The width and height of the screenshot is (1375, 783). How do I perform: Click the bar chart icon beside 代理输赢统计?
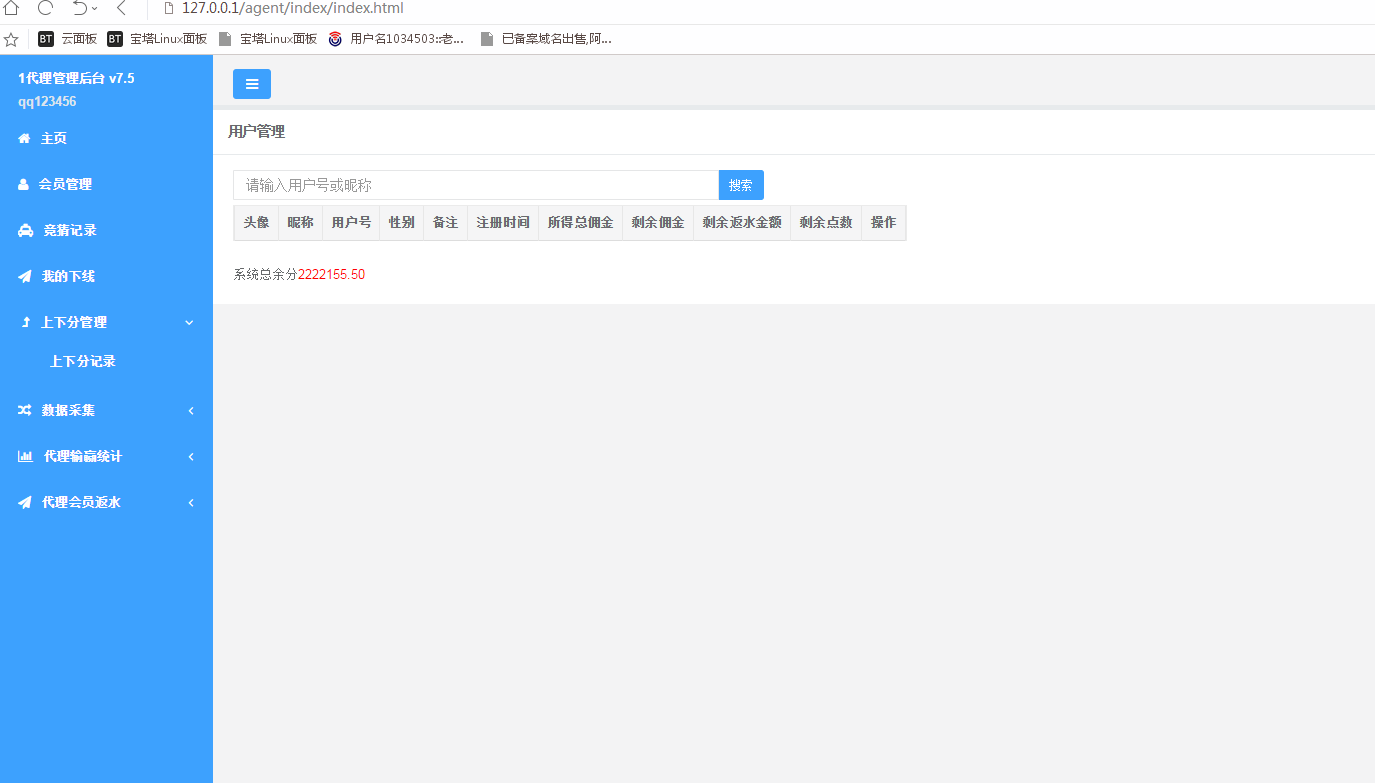click(25, 457)
